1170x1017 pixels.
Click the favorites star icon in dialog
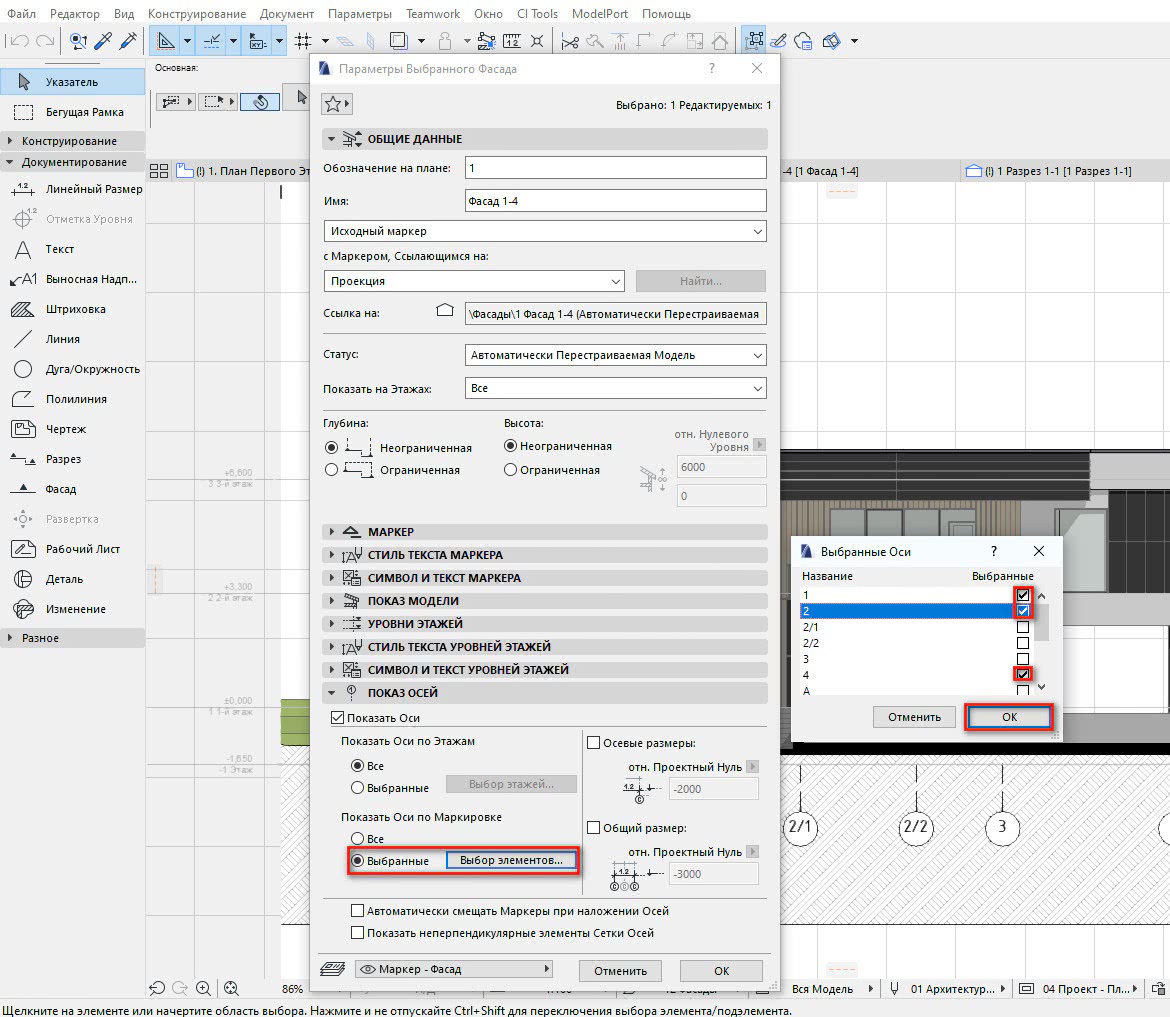[x=334, y=105]
